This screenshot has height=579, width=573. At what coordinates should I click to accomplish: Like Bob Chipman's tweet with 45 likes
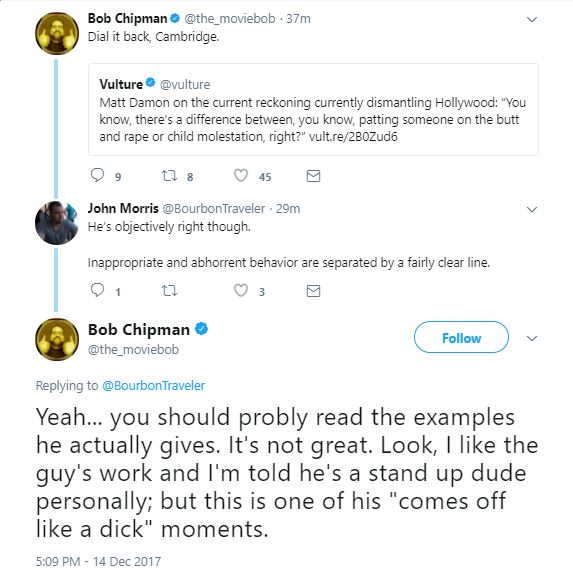tap(241, 175)
